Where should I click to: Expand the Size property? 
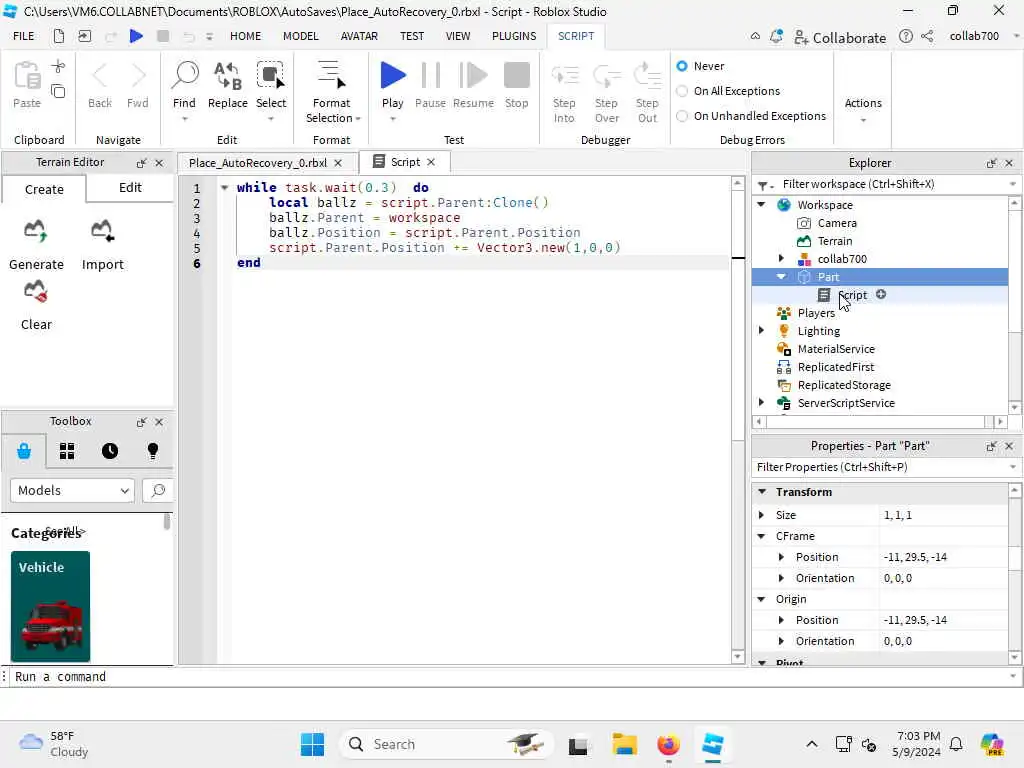pyautogui.click(x=761, y=515)
